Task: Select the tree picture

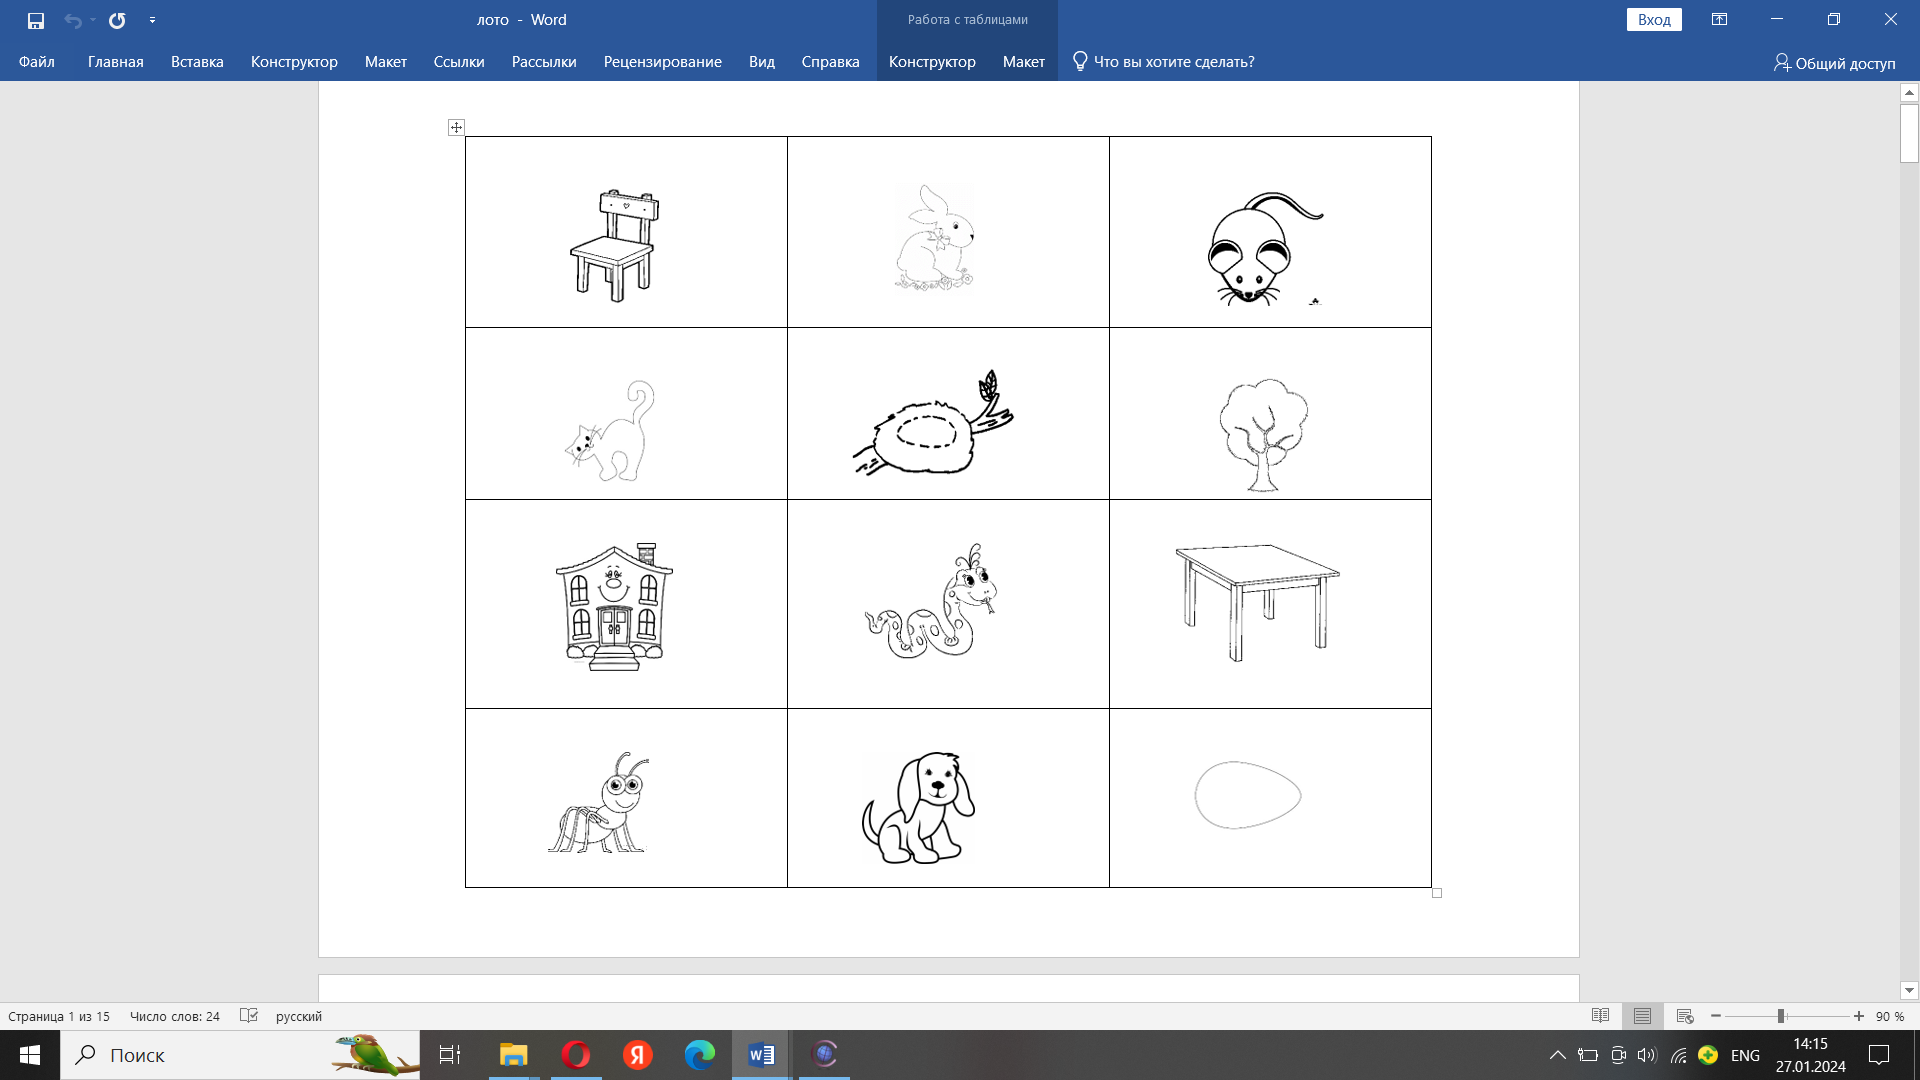Action: [1263, 435]
